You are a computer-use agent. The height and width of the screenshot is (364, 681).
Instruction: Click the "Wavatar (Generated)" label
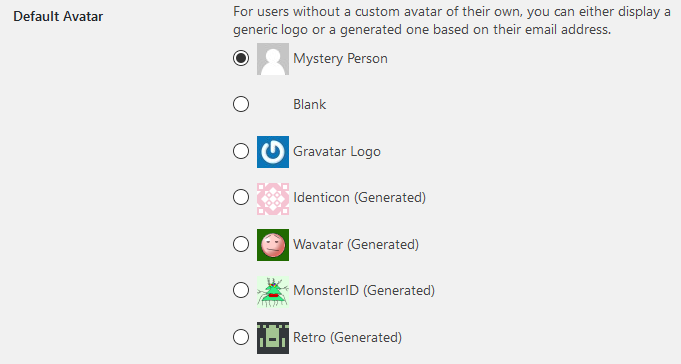356,245
